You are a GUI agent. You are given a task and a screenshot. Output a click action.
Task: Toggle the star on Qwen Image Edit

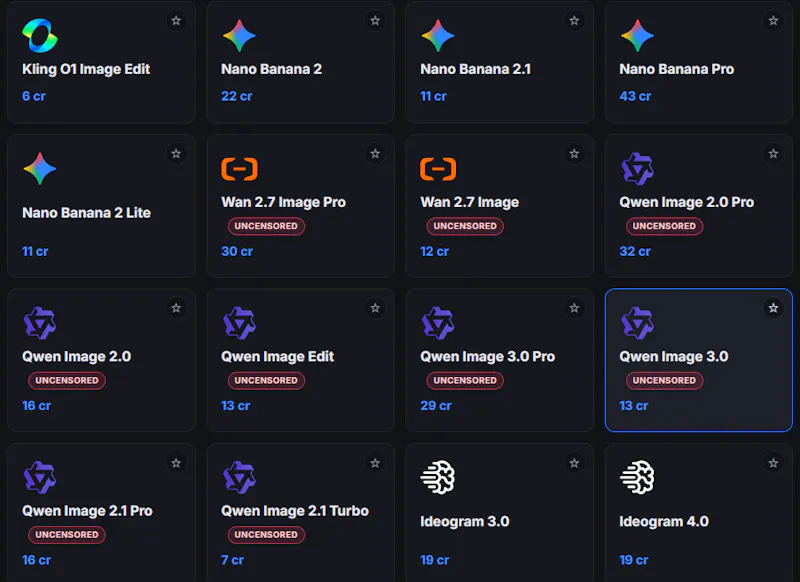click(375, 308)
